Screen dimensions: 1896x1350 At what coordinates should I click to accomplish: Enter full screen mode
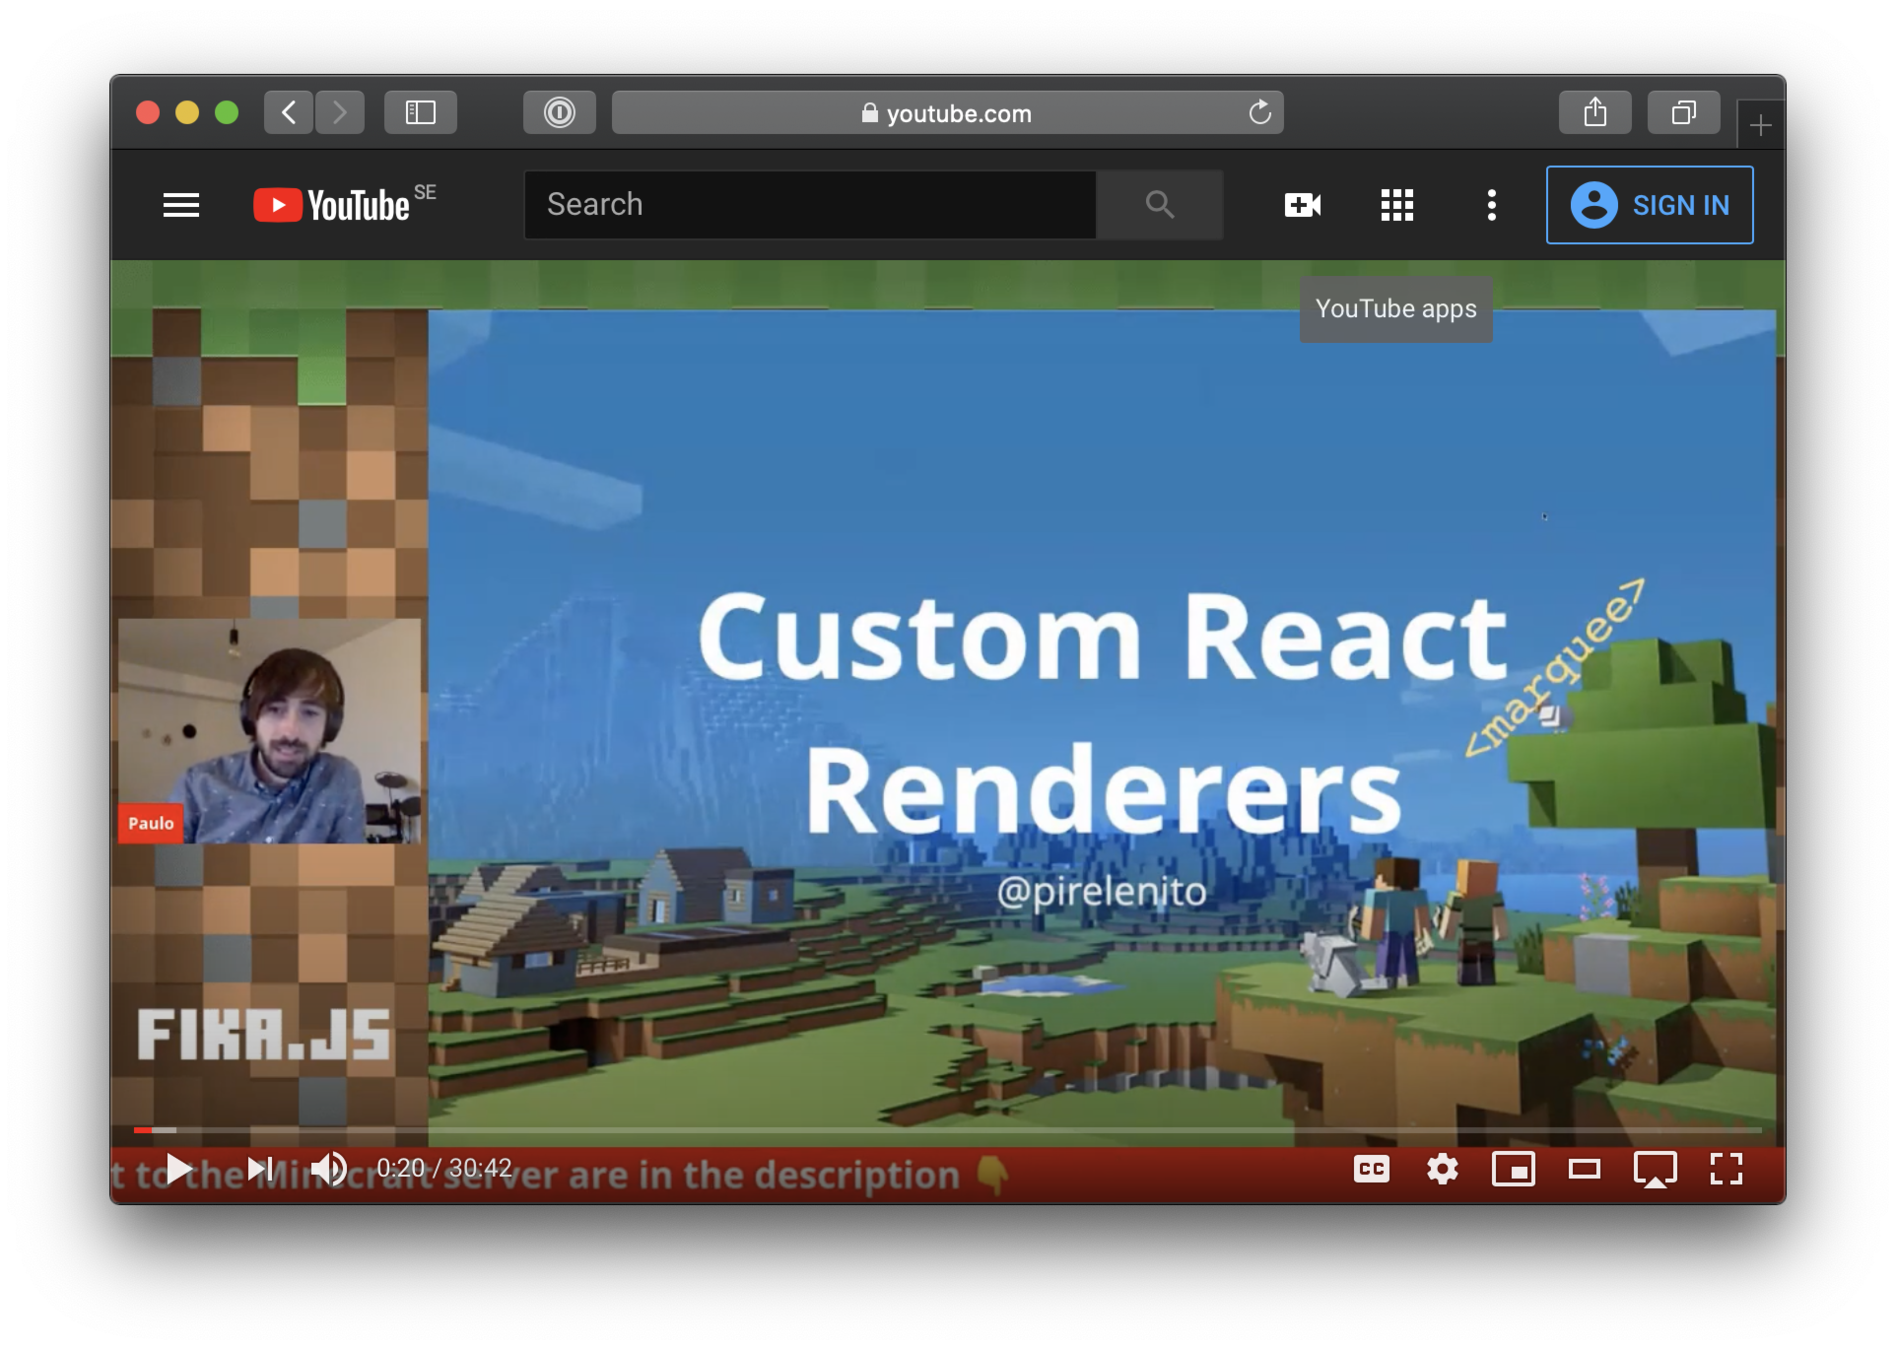coord(1726,1169)
